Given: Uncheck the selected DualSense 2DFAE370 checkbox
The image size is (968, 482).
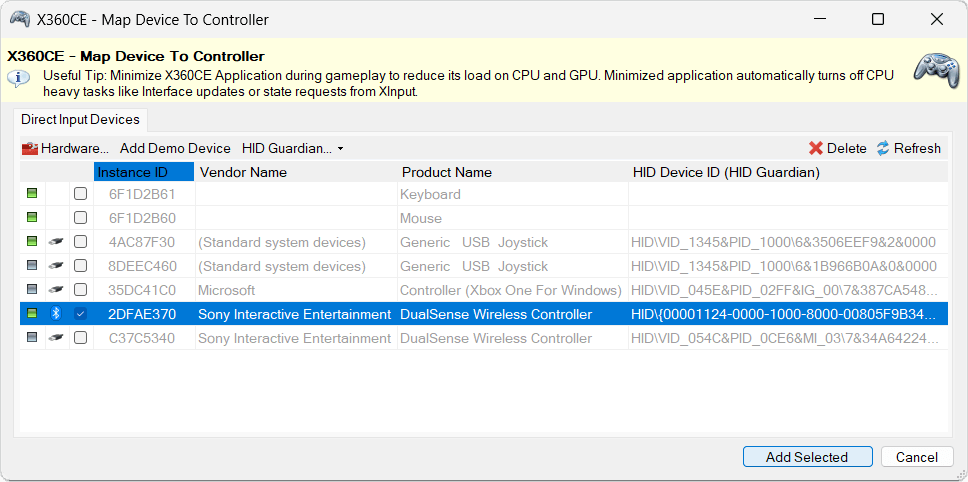Looking at the screenshot, I should tap(80, 314).
